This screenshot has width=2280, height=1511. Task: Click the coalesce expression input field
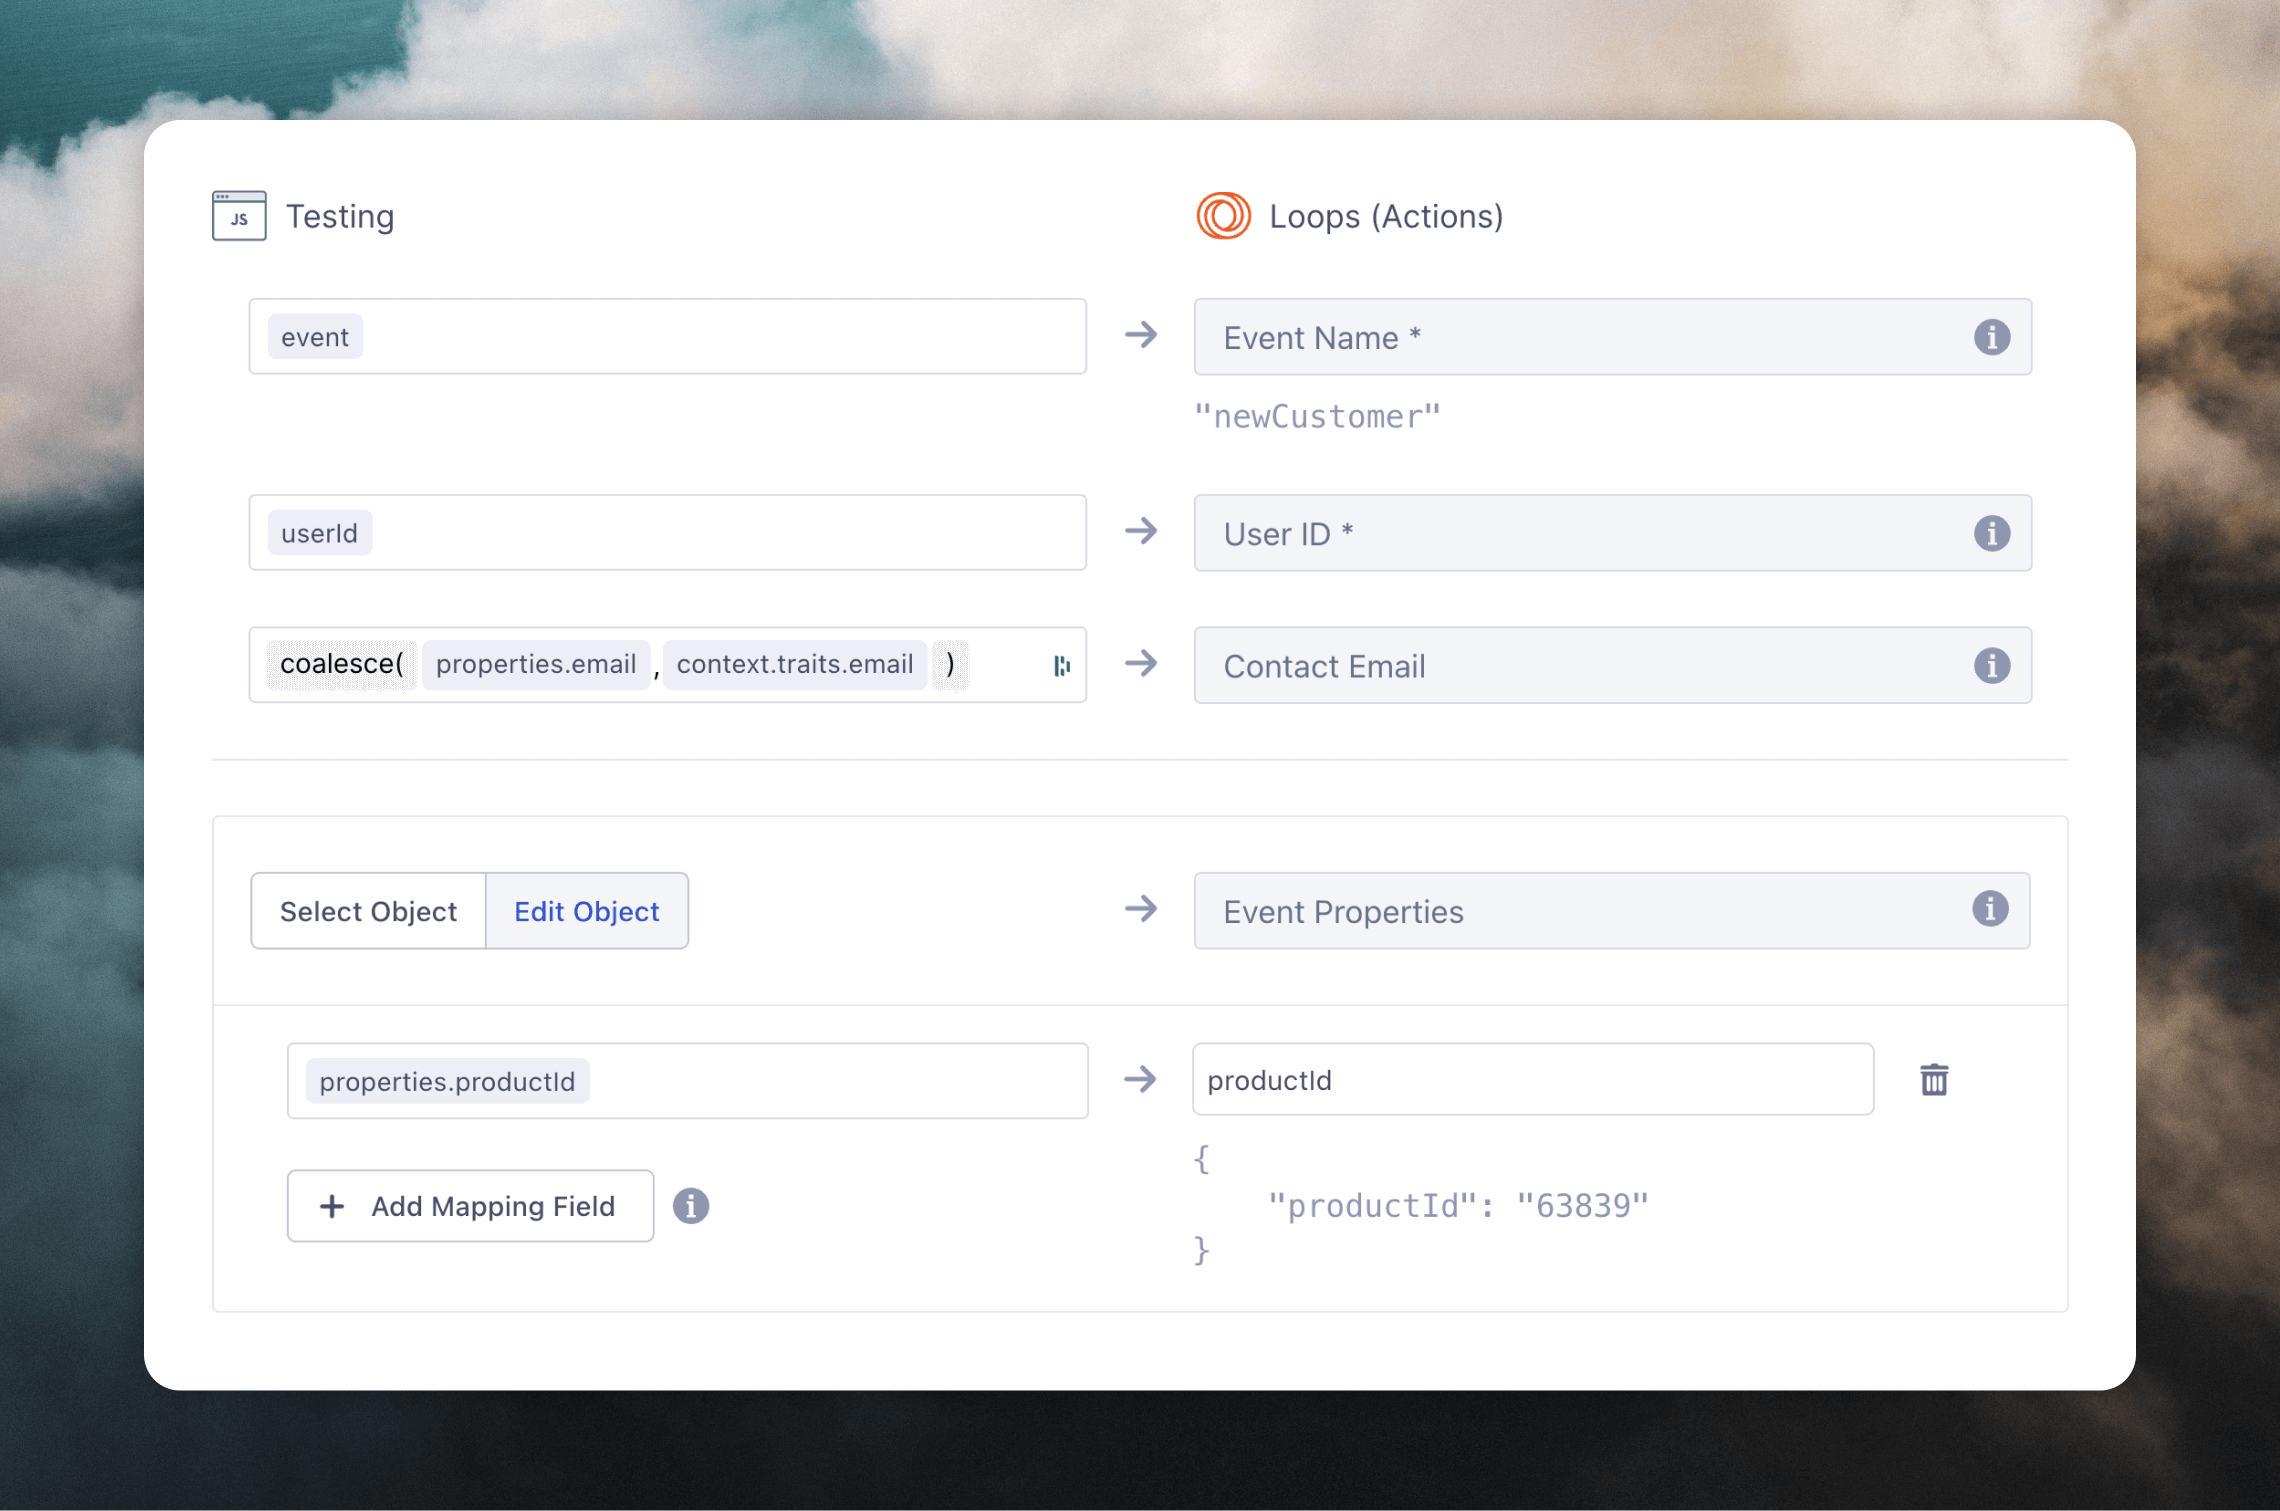pos(667,665)
